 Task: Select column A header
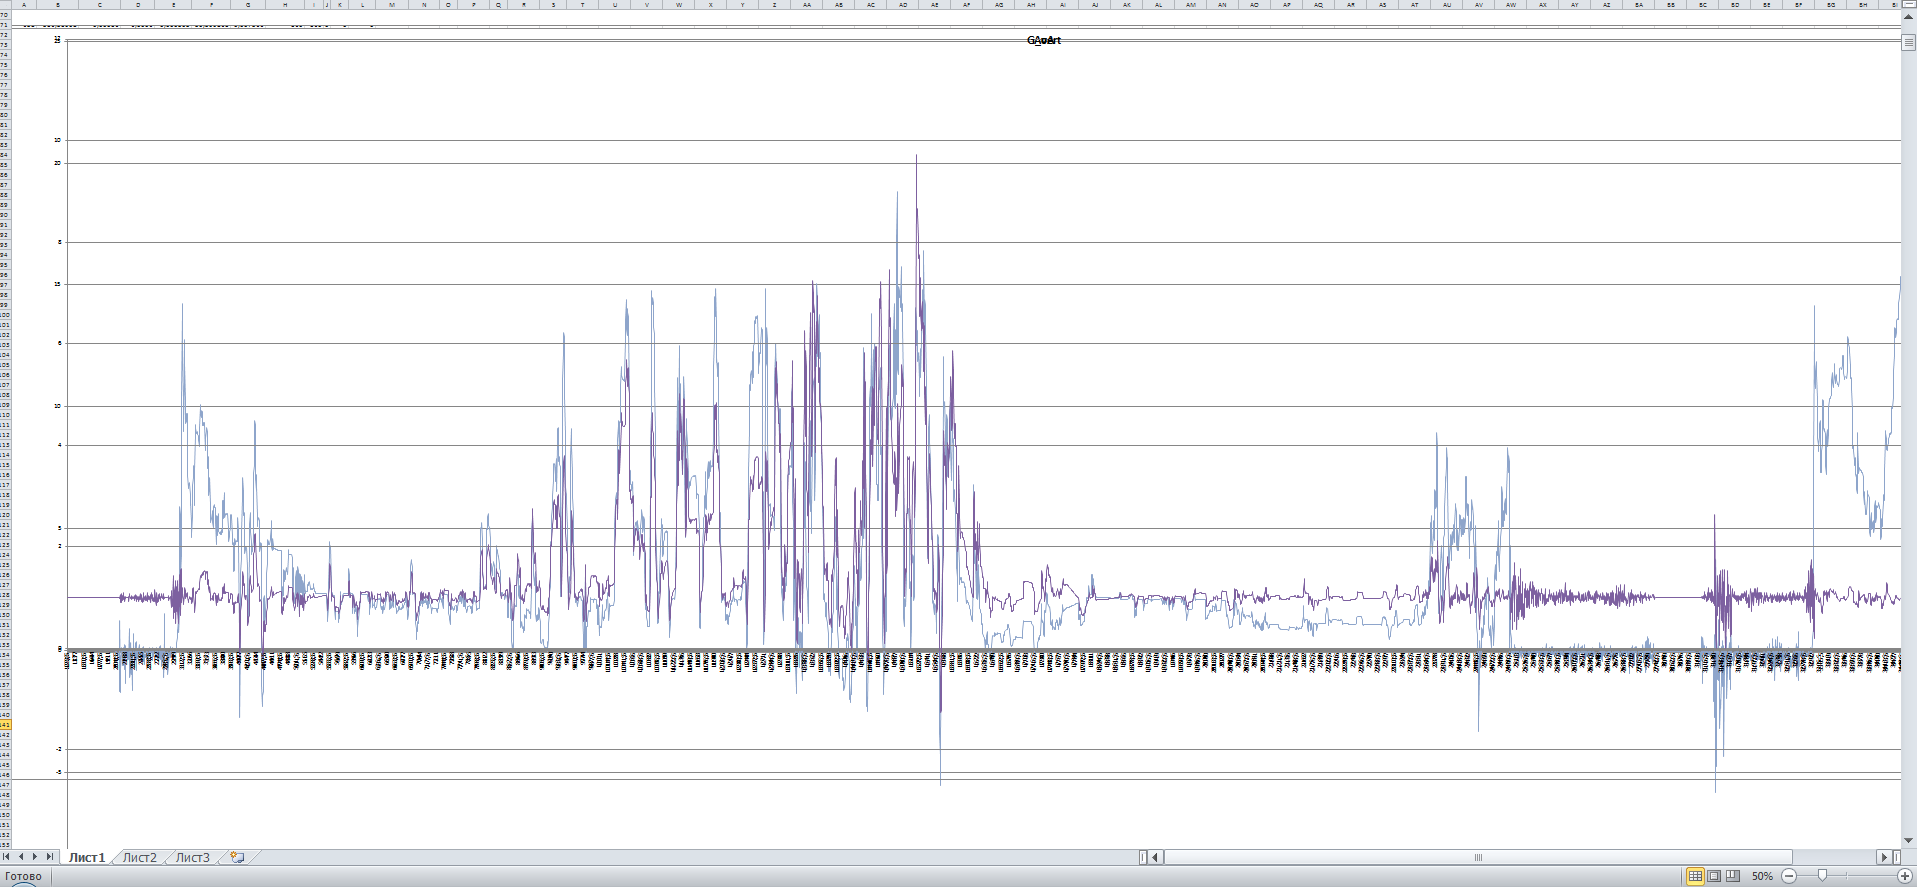point(24,5)
